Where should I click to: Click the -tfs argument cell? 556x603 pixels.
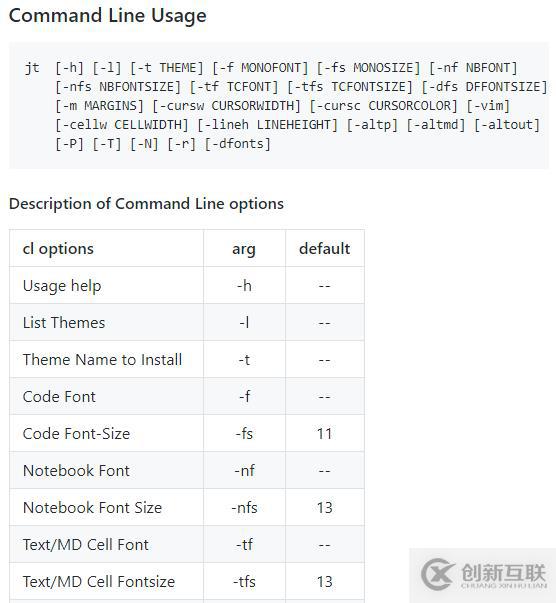(x=244, y=581)
